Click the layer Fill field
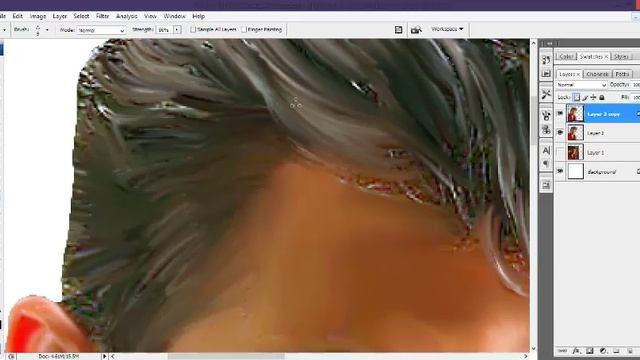The image size is (640, 360). click(x=635, y=97)
